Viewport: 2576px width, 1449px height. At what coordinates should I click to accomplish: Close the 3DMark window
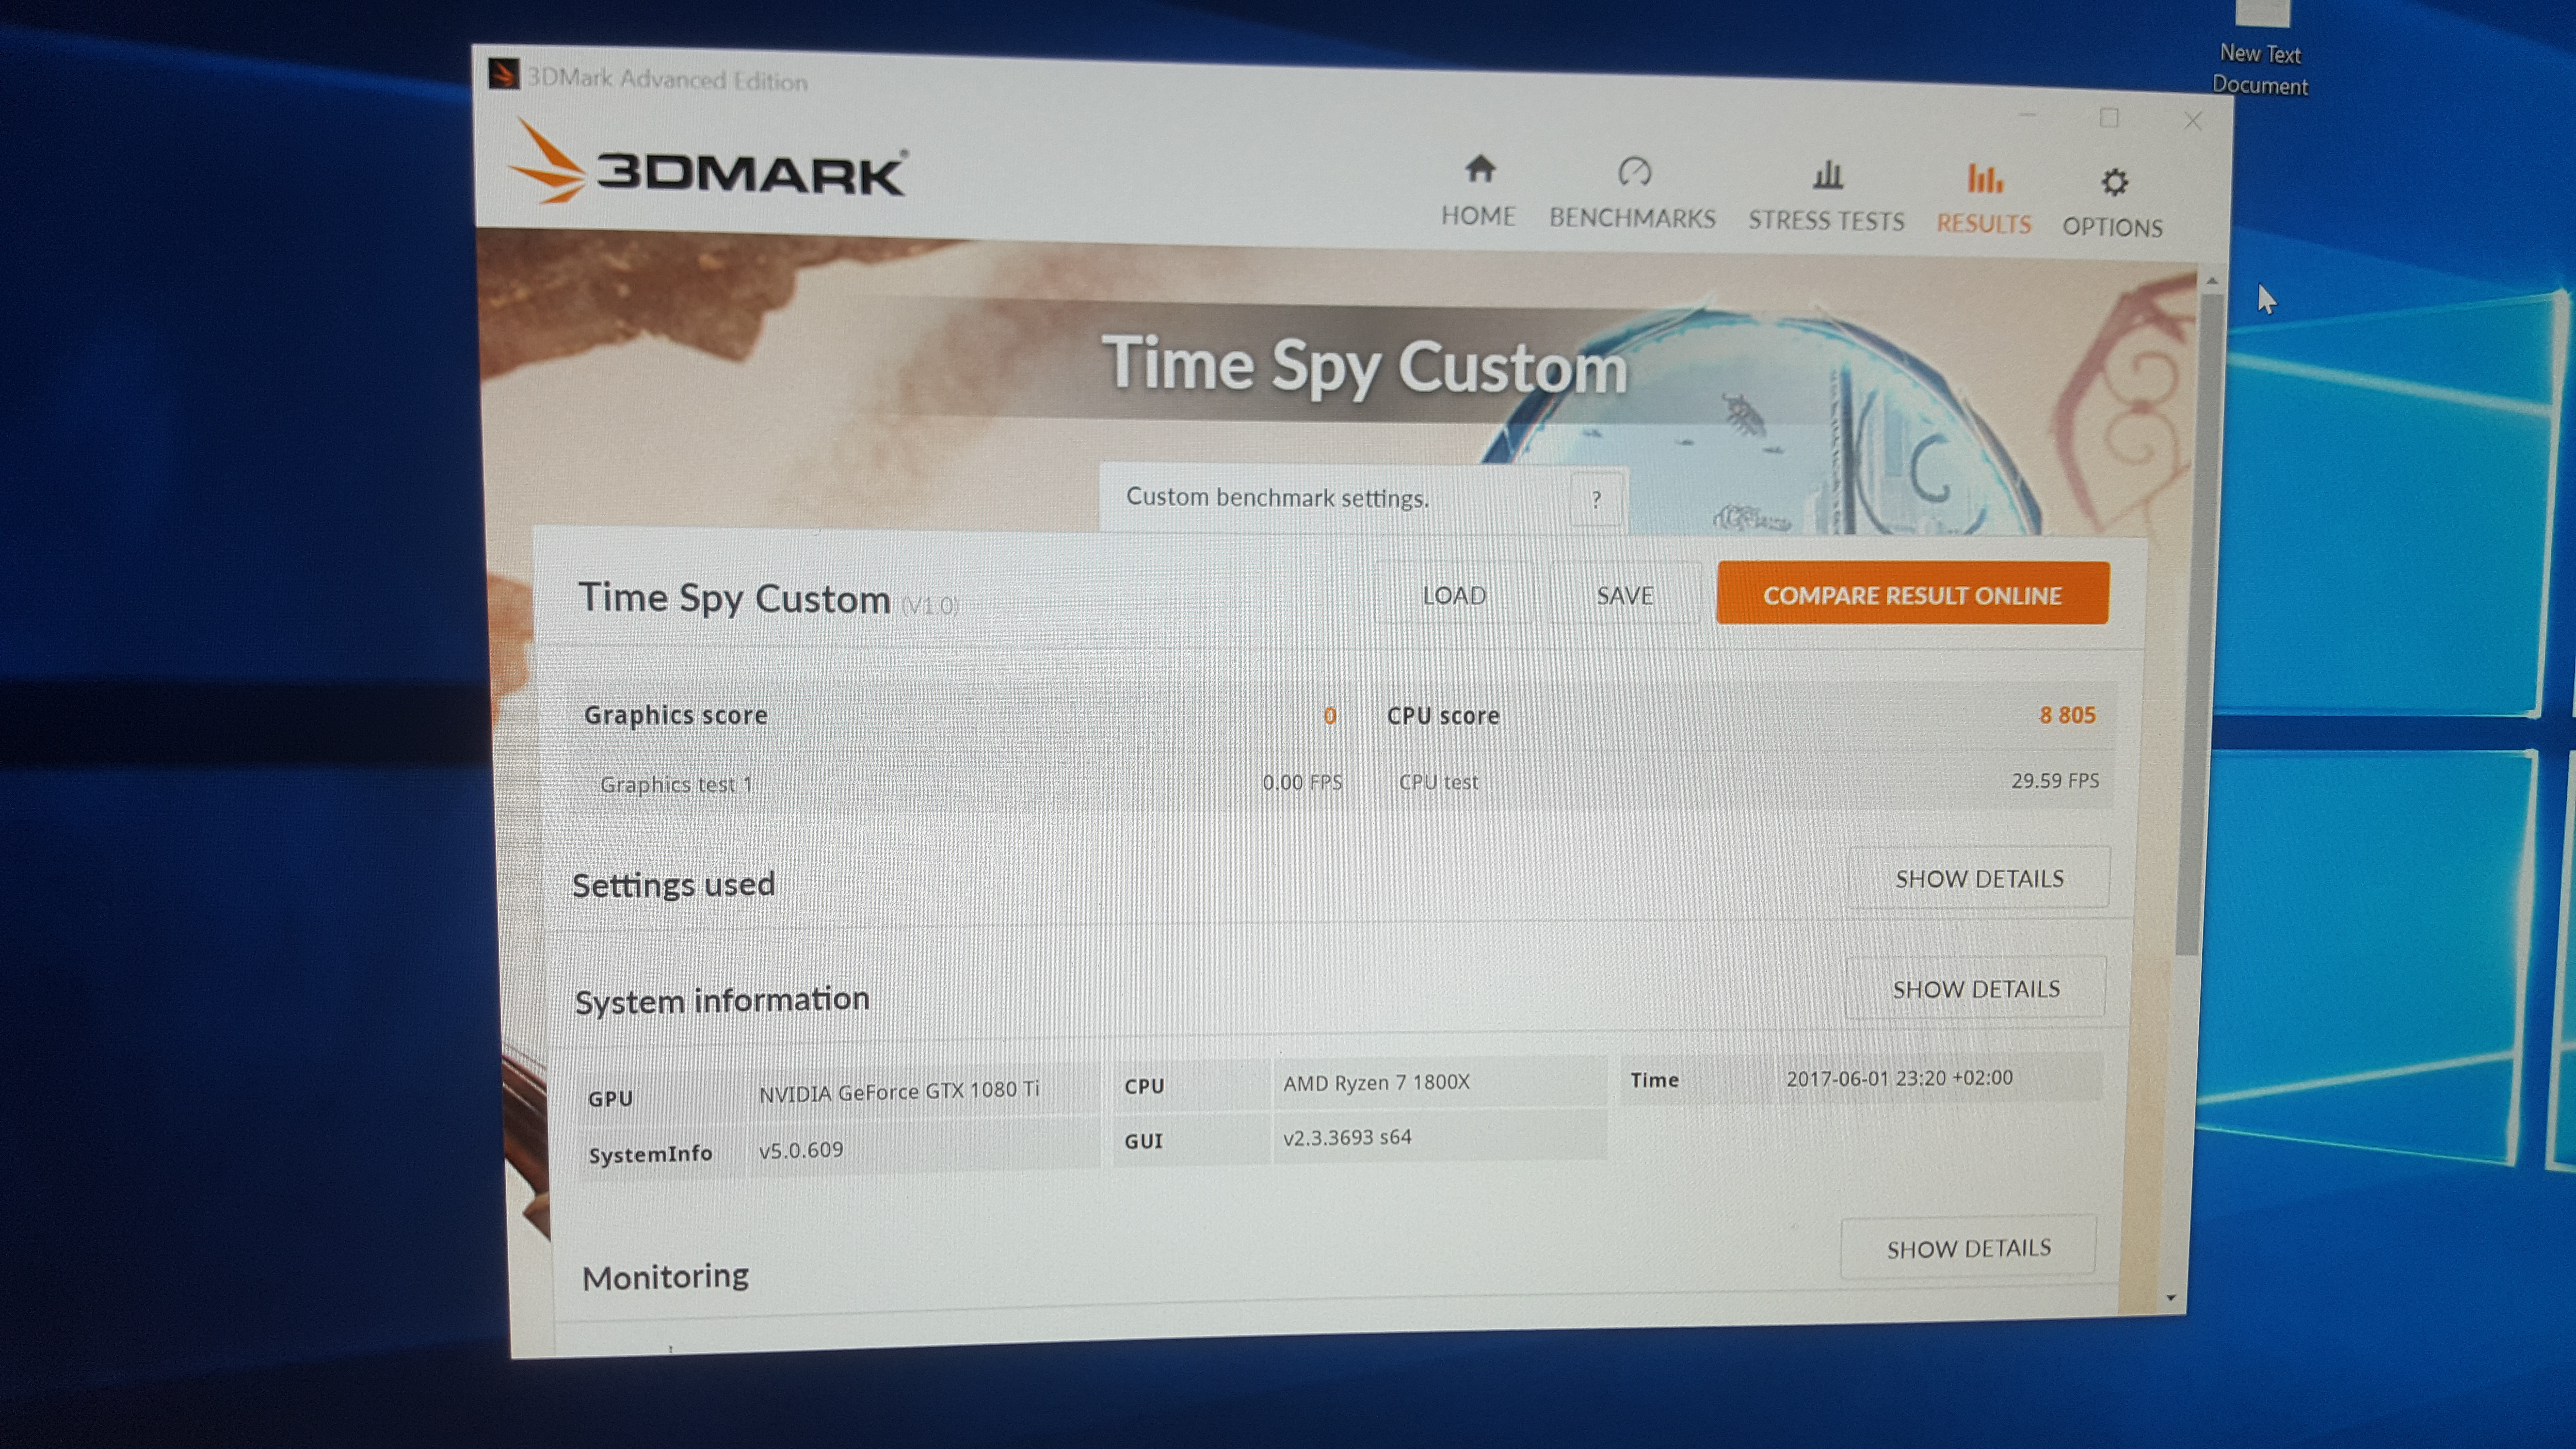2193,121
